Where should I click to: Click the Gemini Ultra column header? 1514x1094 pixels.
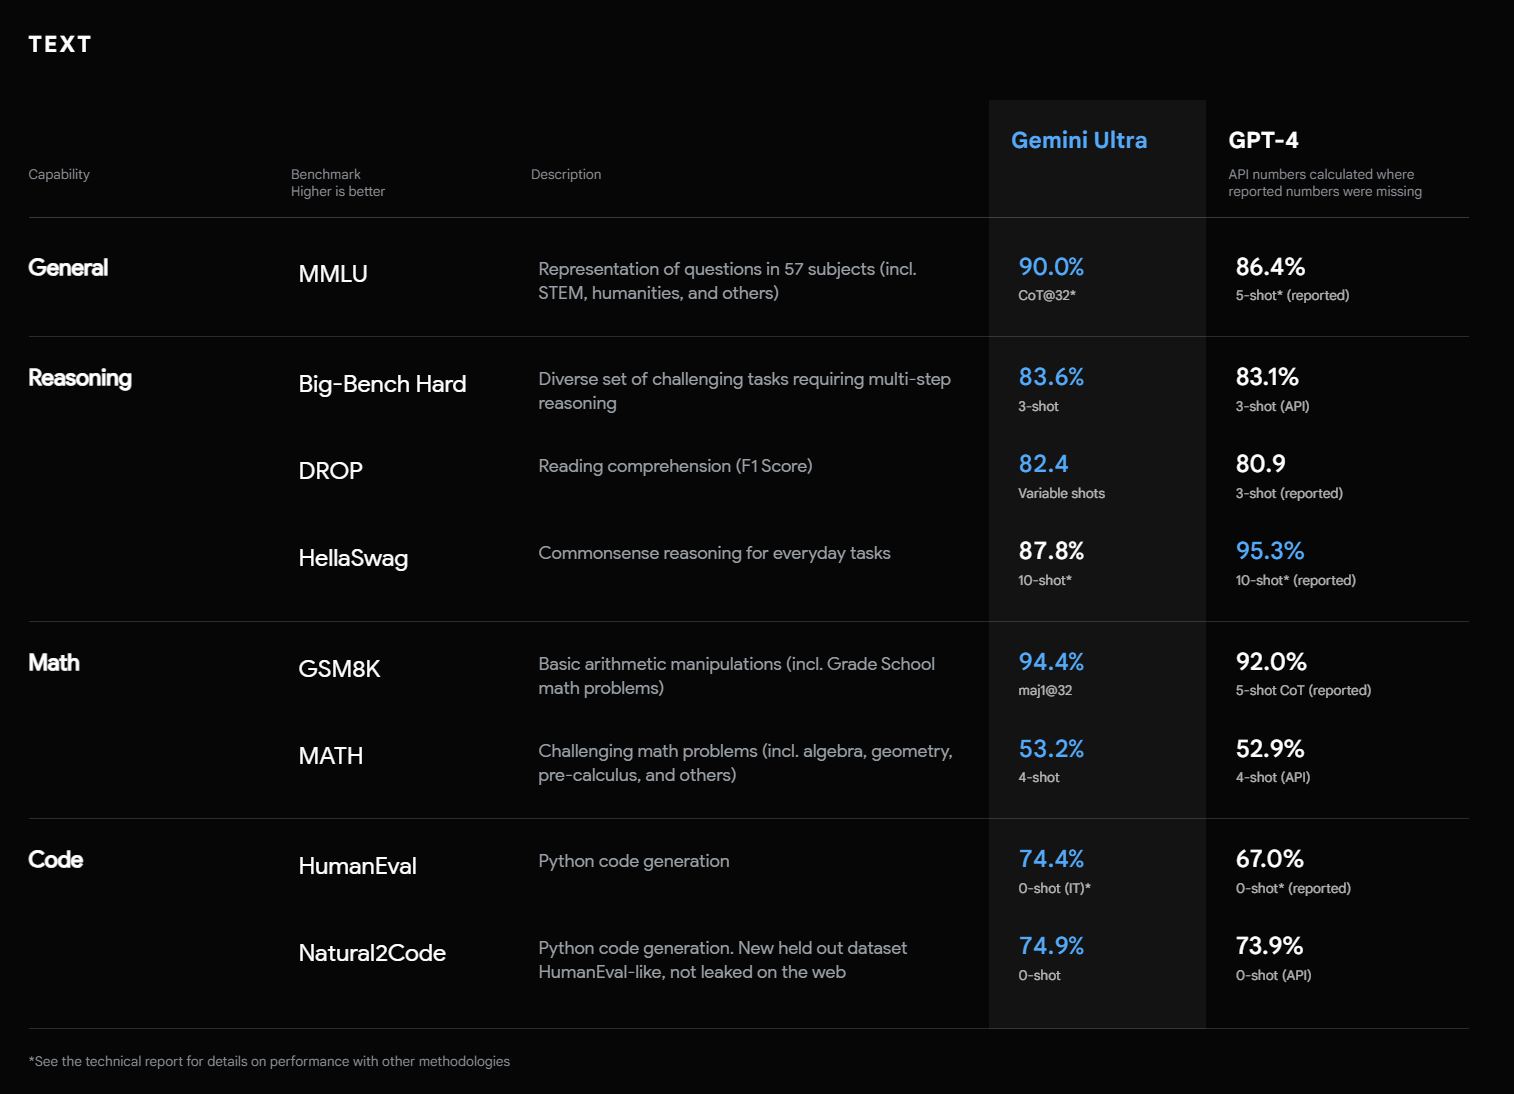click(x=1078, y=140)
